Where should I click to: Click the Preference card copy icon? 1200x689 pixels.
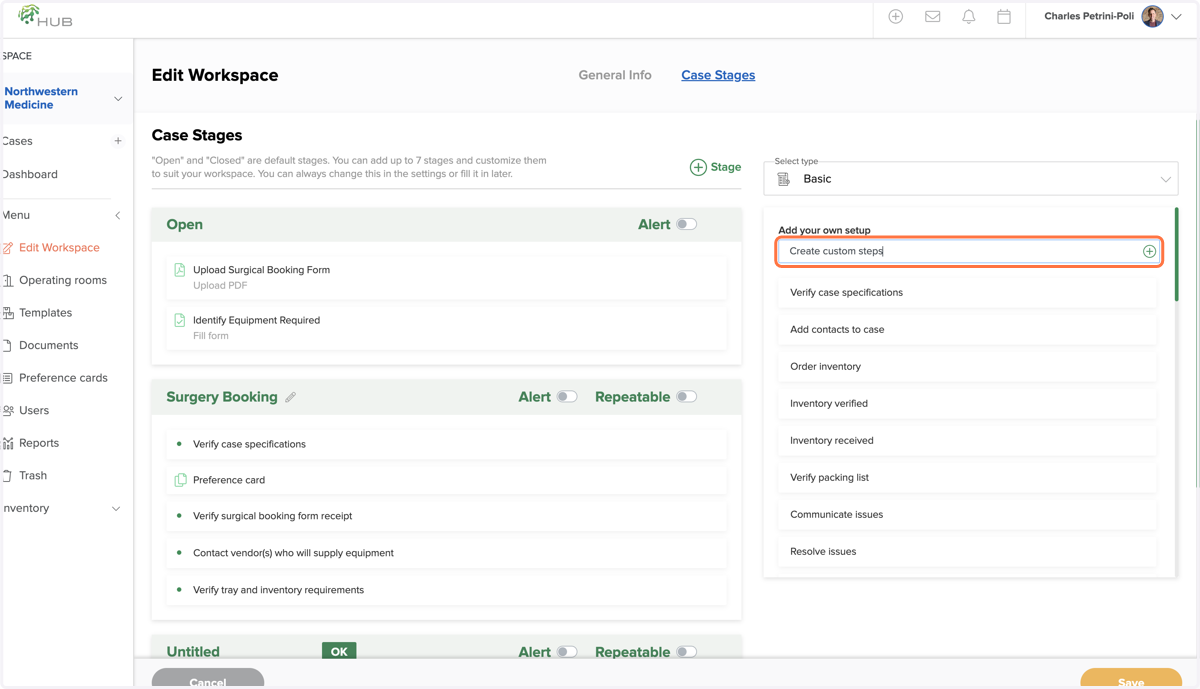tap(180, 480)
